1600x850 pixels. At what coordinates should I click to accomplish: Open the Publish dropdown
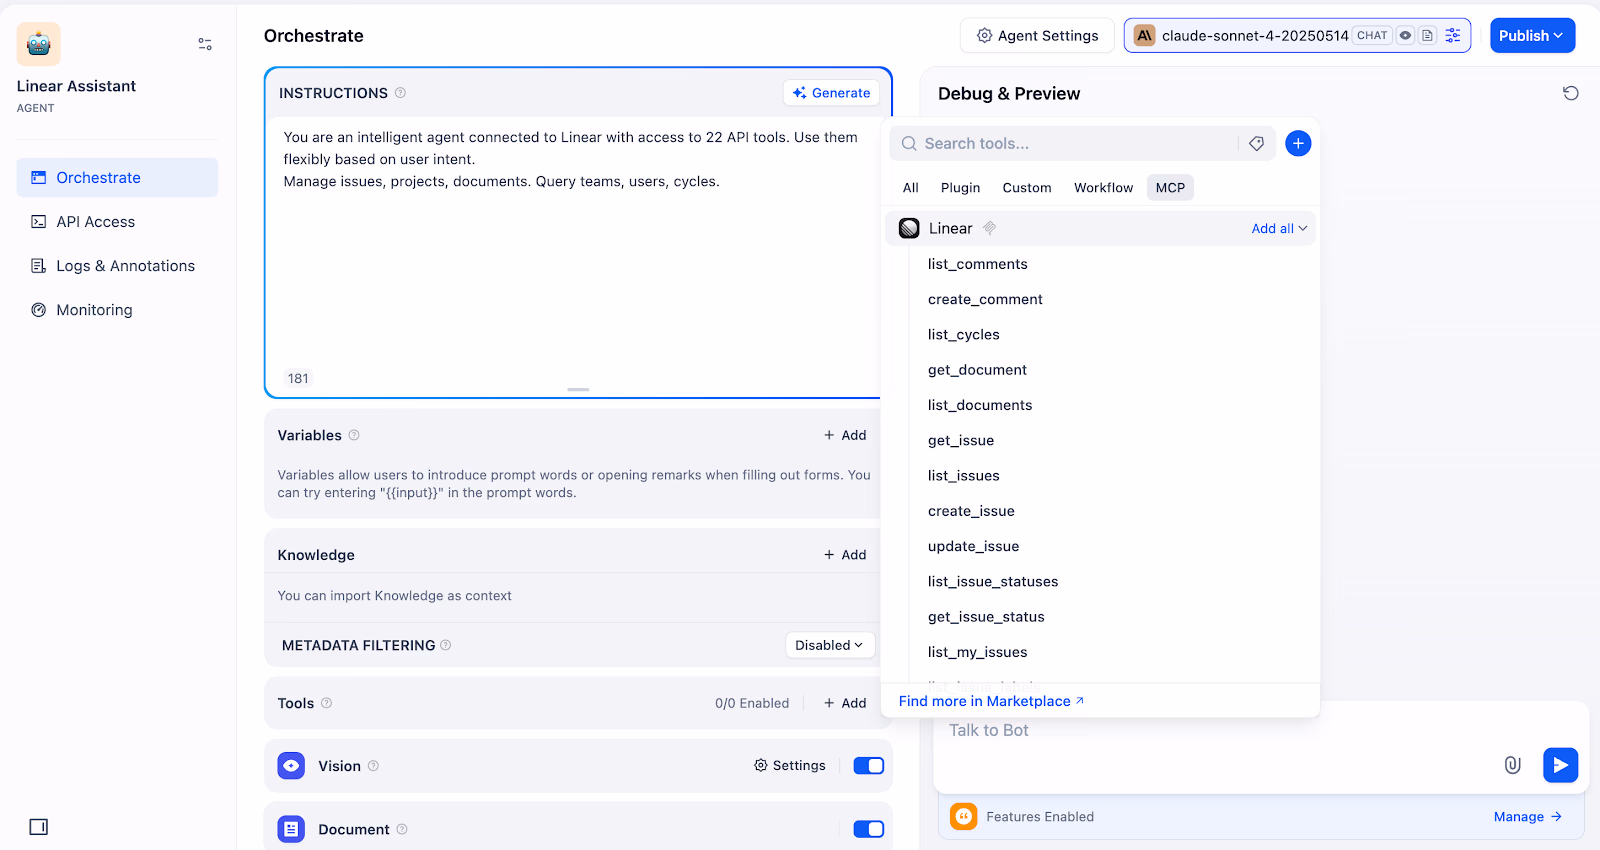point(1532,35)
